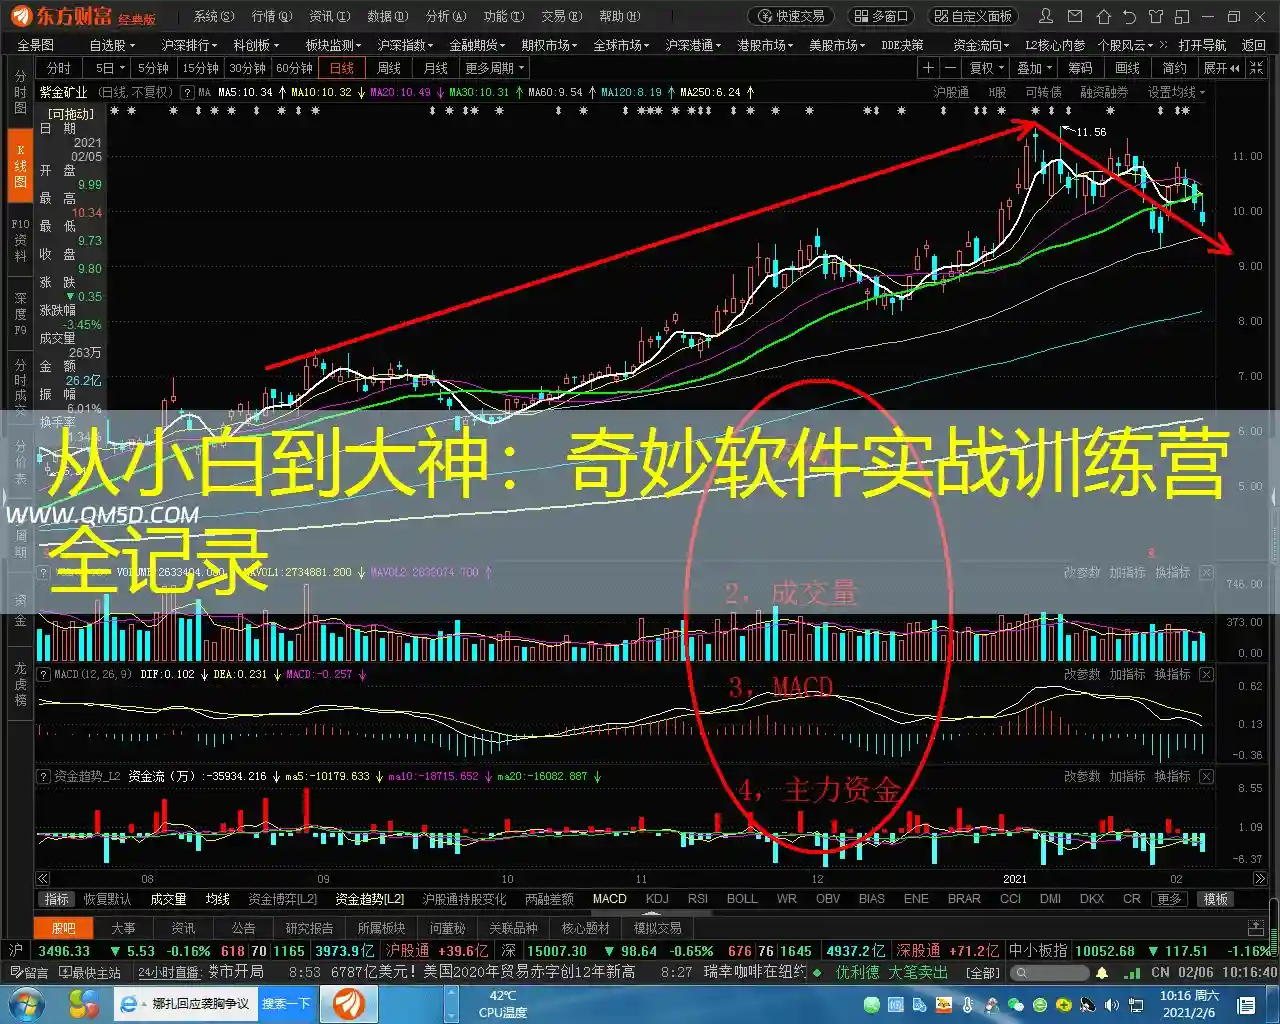This screenshot has height=1024, width=1280.
Task: Open MA help question-mark icon
Action: (x=187, y=92)
